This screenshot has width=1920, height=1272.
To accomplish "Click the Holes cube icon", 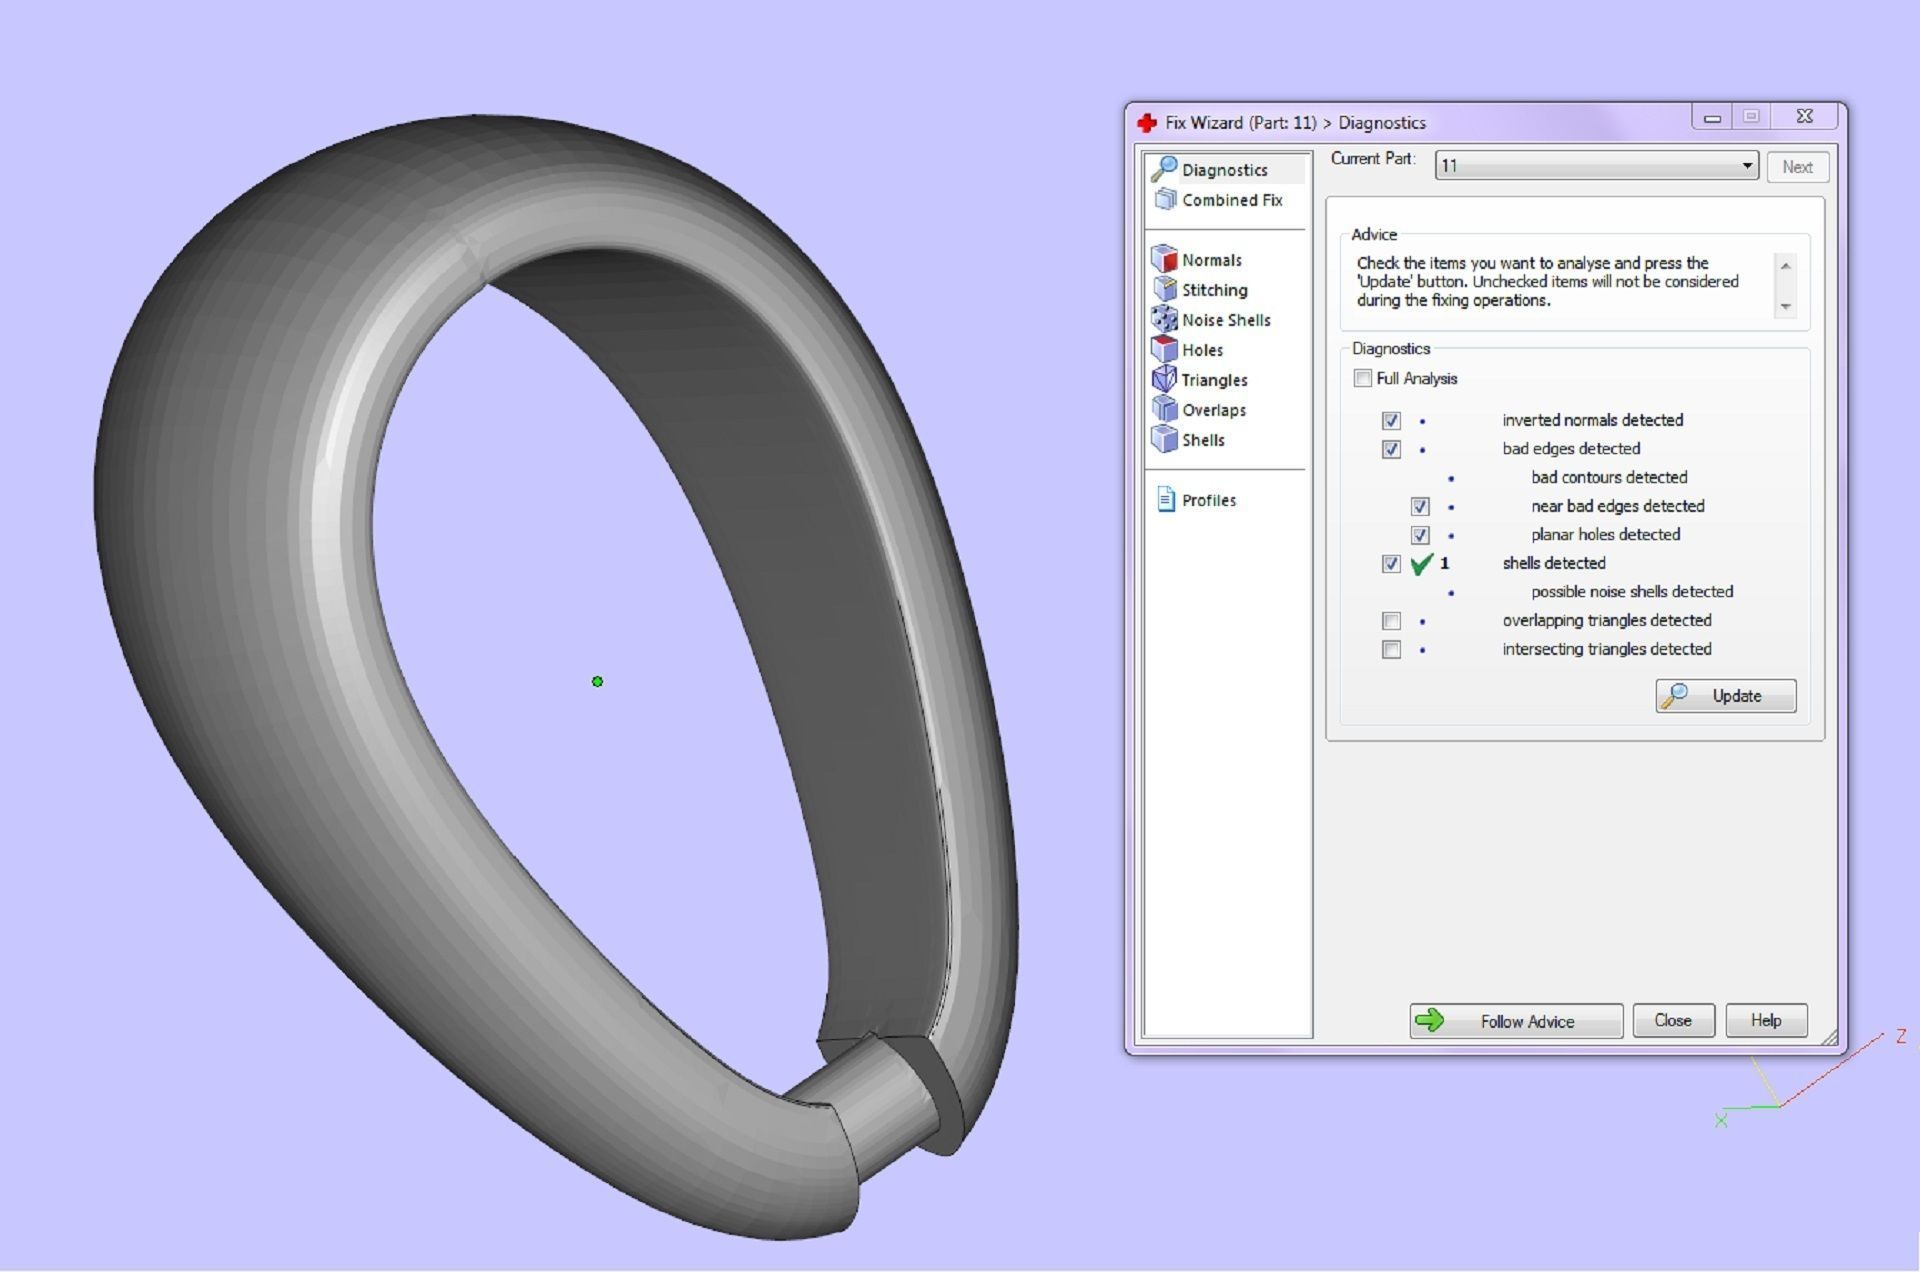I will point(1164,349).
